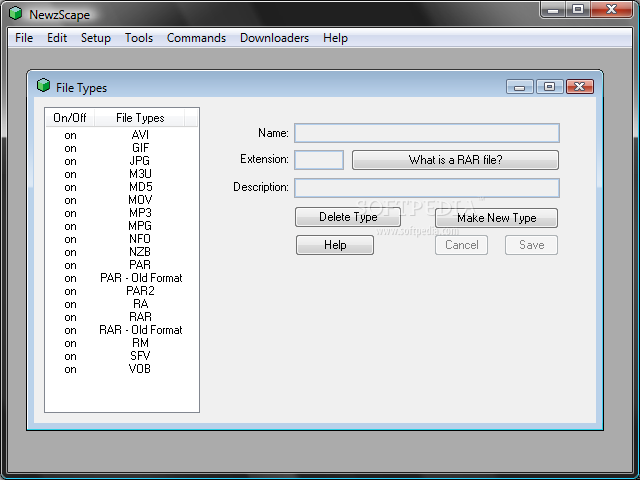Select the MD5 file type
Image resolution: width=640 pixels, height=480 pixels.
[140, 187]
